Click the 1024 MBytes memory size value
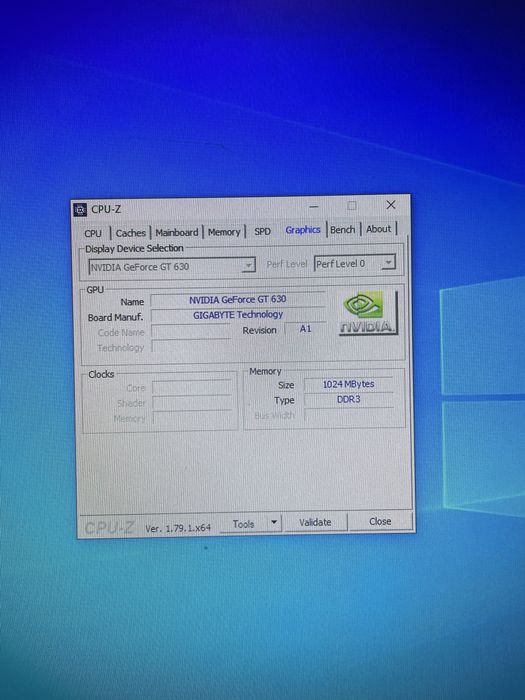Screen dimensions: 525x700 pyautogui.click(x=349, y=384)
